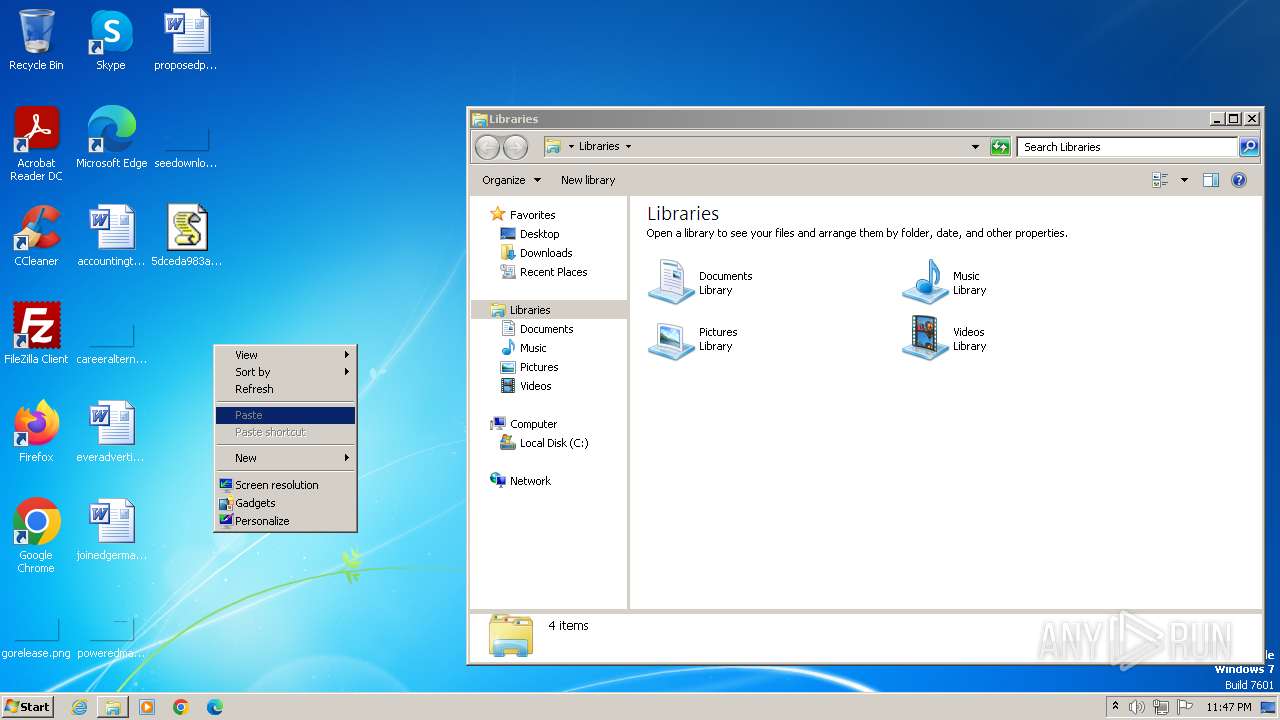The height and width of the screenshot is (720, 1280).
Task: Choose Gadgets from the context menu
Action: coord(285,503)
